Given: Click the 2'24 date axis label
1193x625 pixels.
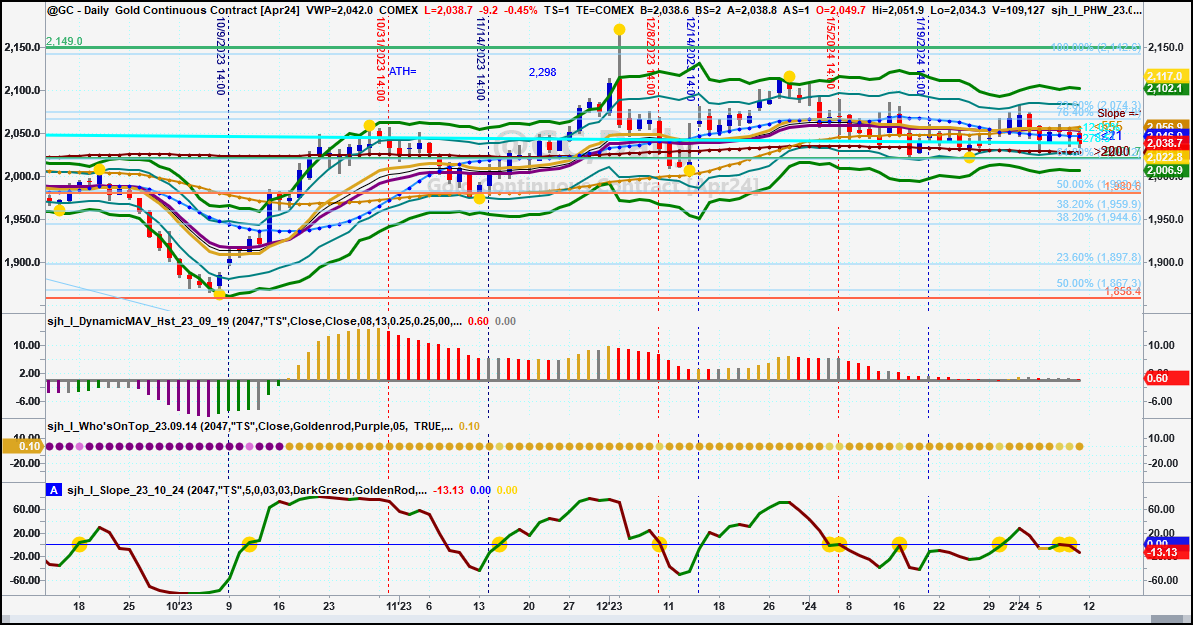Looking at the screenshot, I should click(1019, 607).
